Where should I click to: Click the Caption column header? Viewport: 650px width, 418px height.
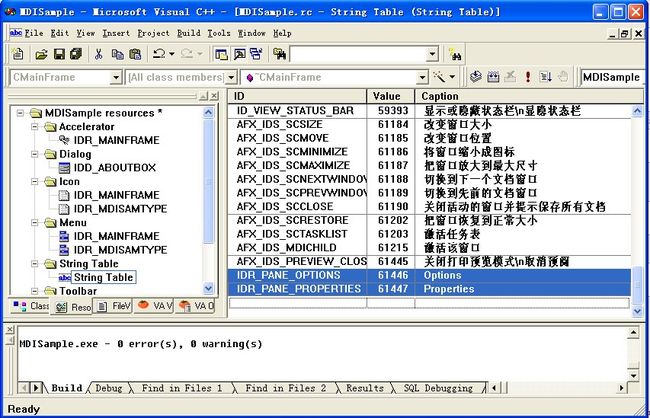529,96
